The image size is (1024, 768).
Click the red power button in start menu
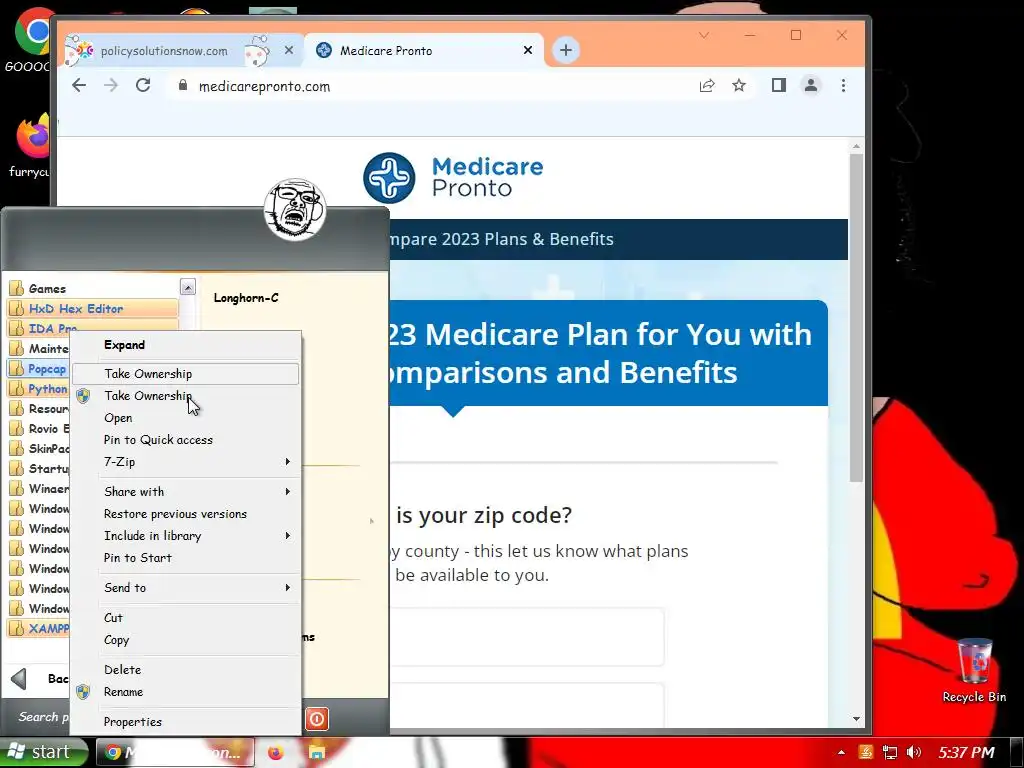pyautogui.click(x=317, y=719)
